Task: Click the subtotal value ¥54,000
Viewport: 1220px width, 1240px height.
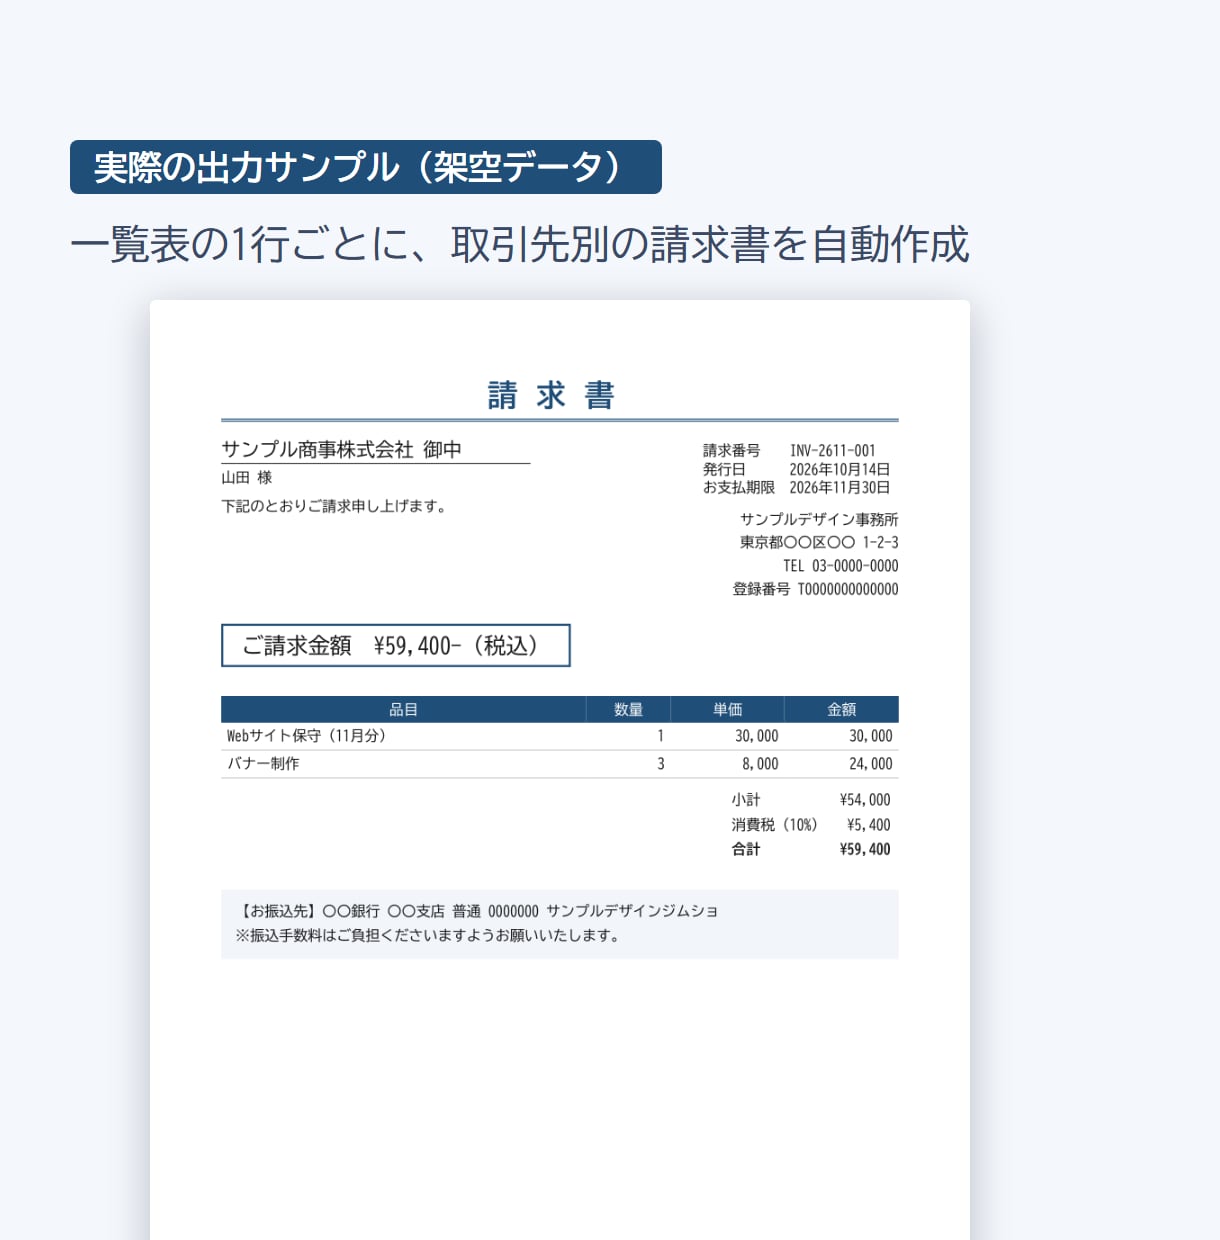Action: coord(865,800)
